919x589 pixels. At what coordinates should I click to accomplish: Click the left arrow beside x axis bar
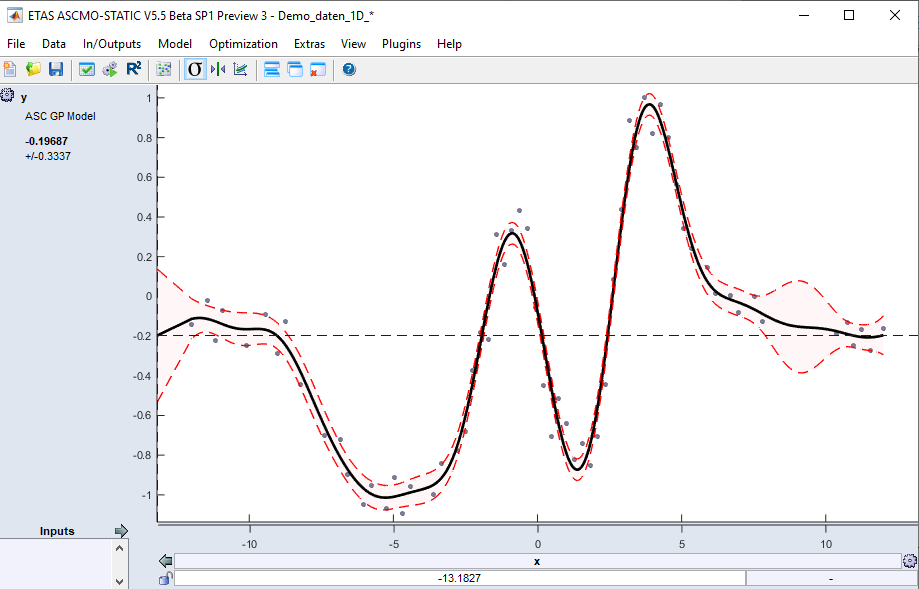click(x=166, y=561)
